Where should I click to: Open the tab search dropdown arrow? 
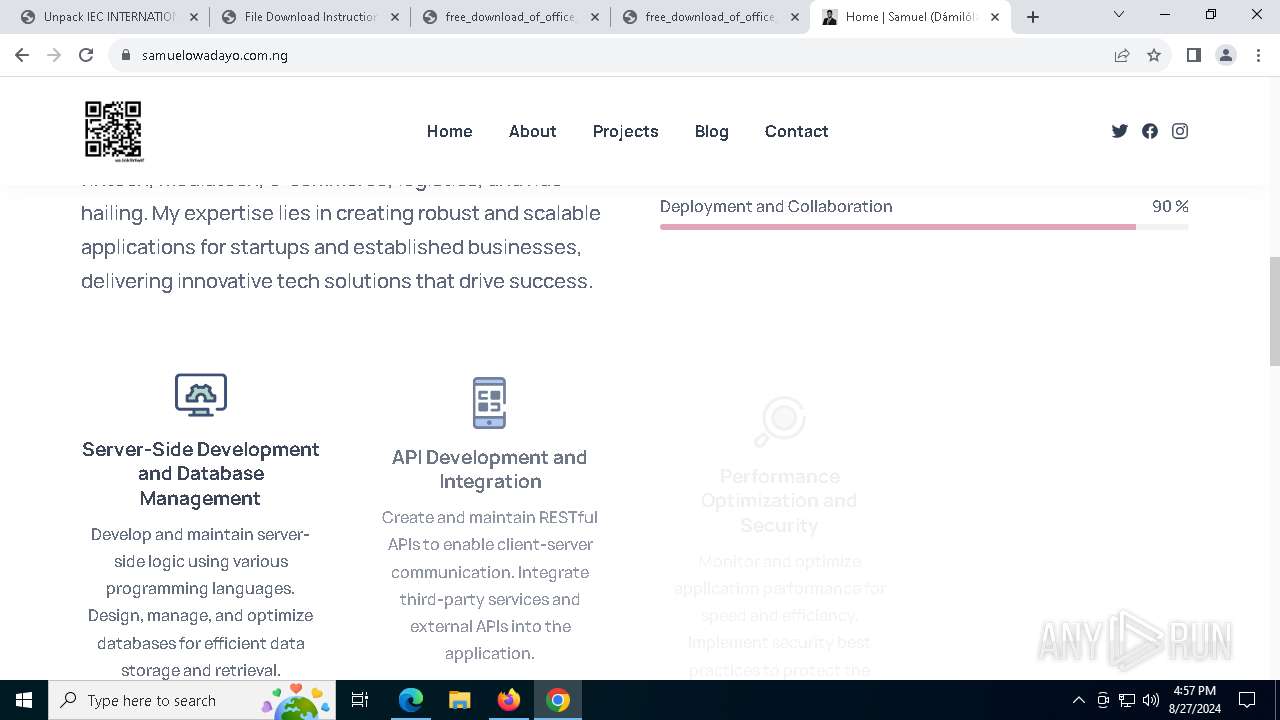1119,15
